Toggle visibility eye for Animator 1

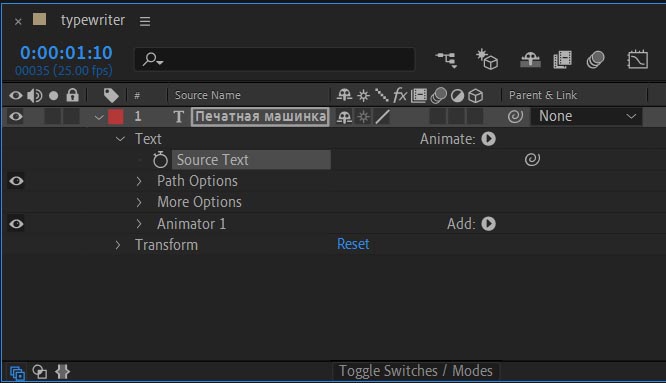(16, 224)
